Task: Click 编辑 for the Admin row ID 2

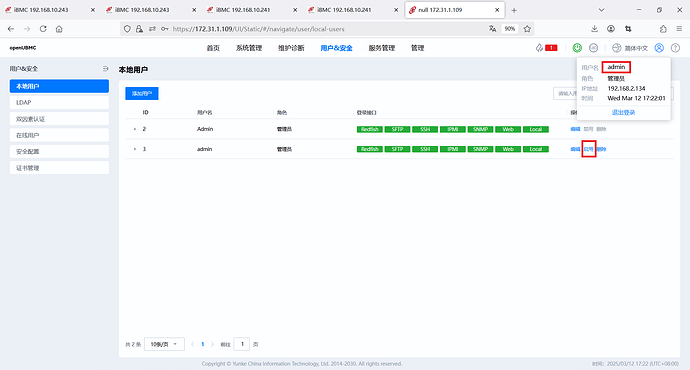Action: (575, 129)
